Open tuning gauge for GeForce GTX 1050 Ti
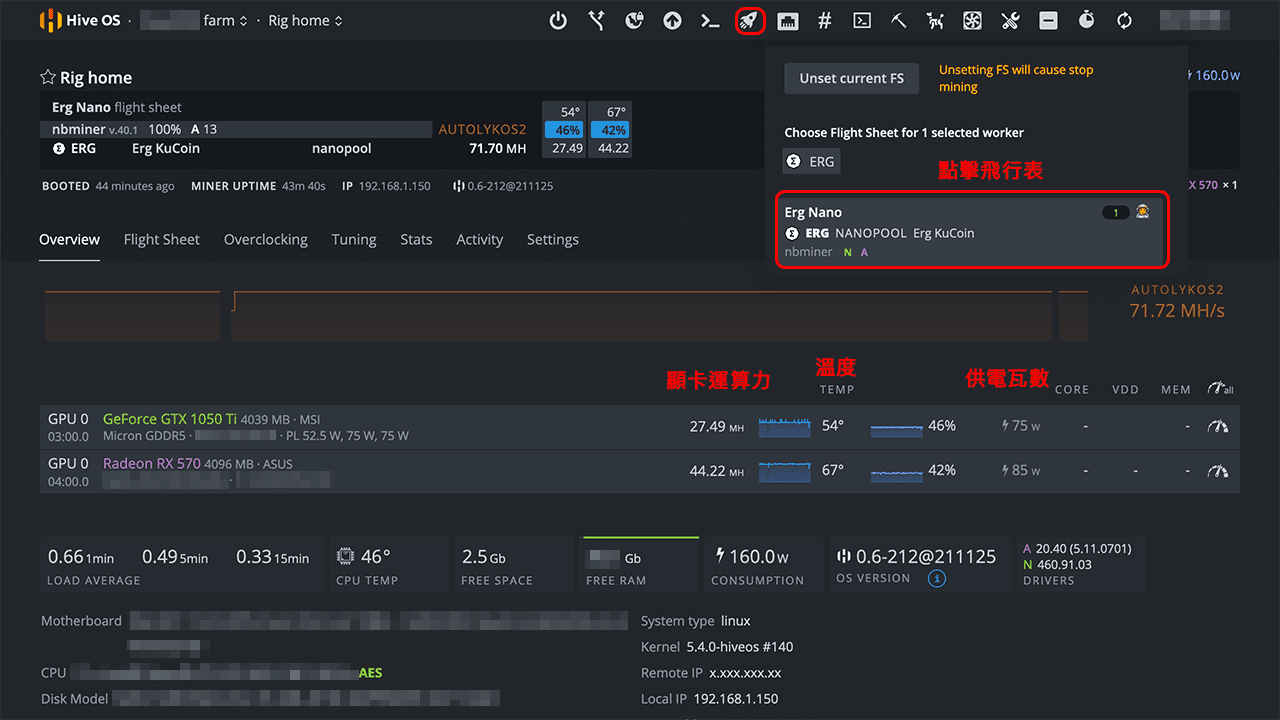Screen dimensions: 1280x720 tap(1217, 426)
